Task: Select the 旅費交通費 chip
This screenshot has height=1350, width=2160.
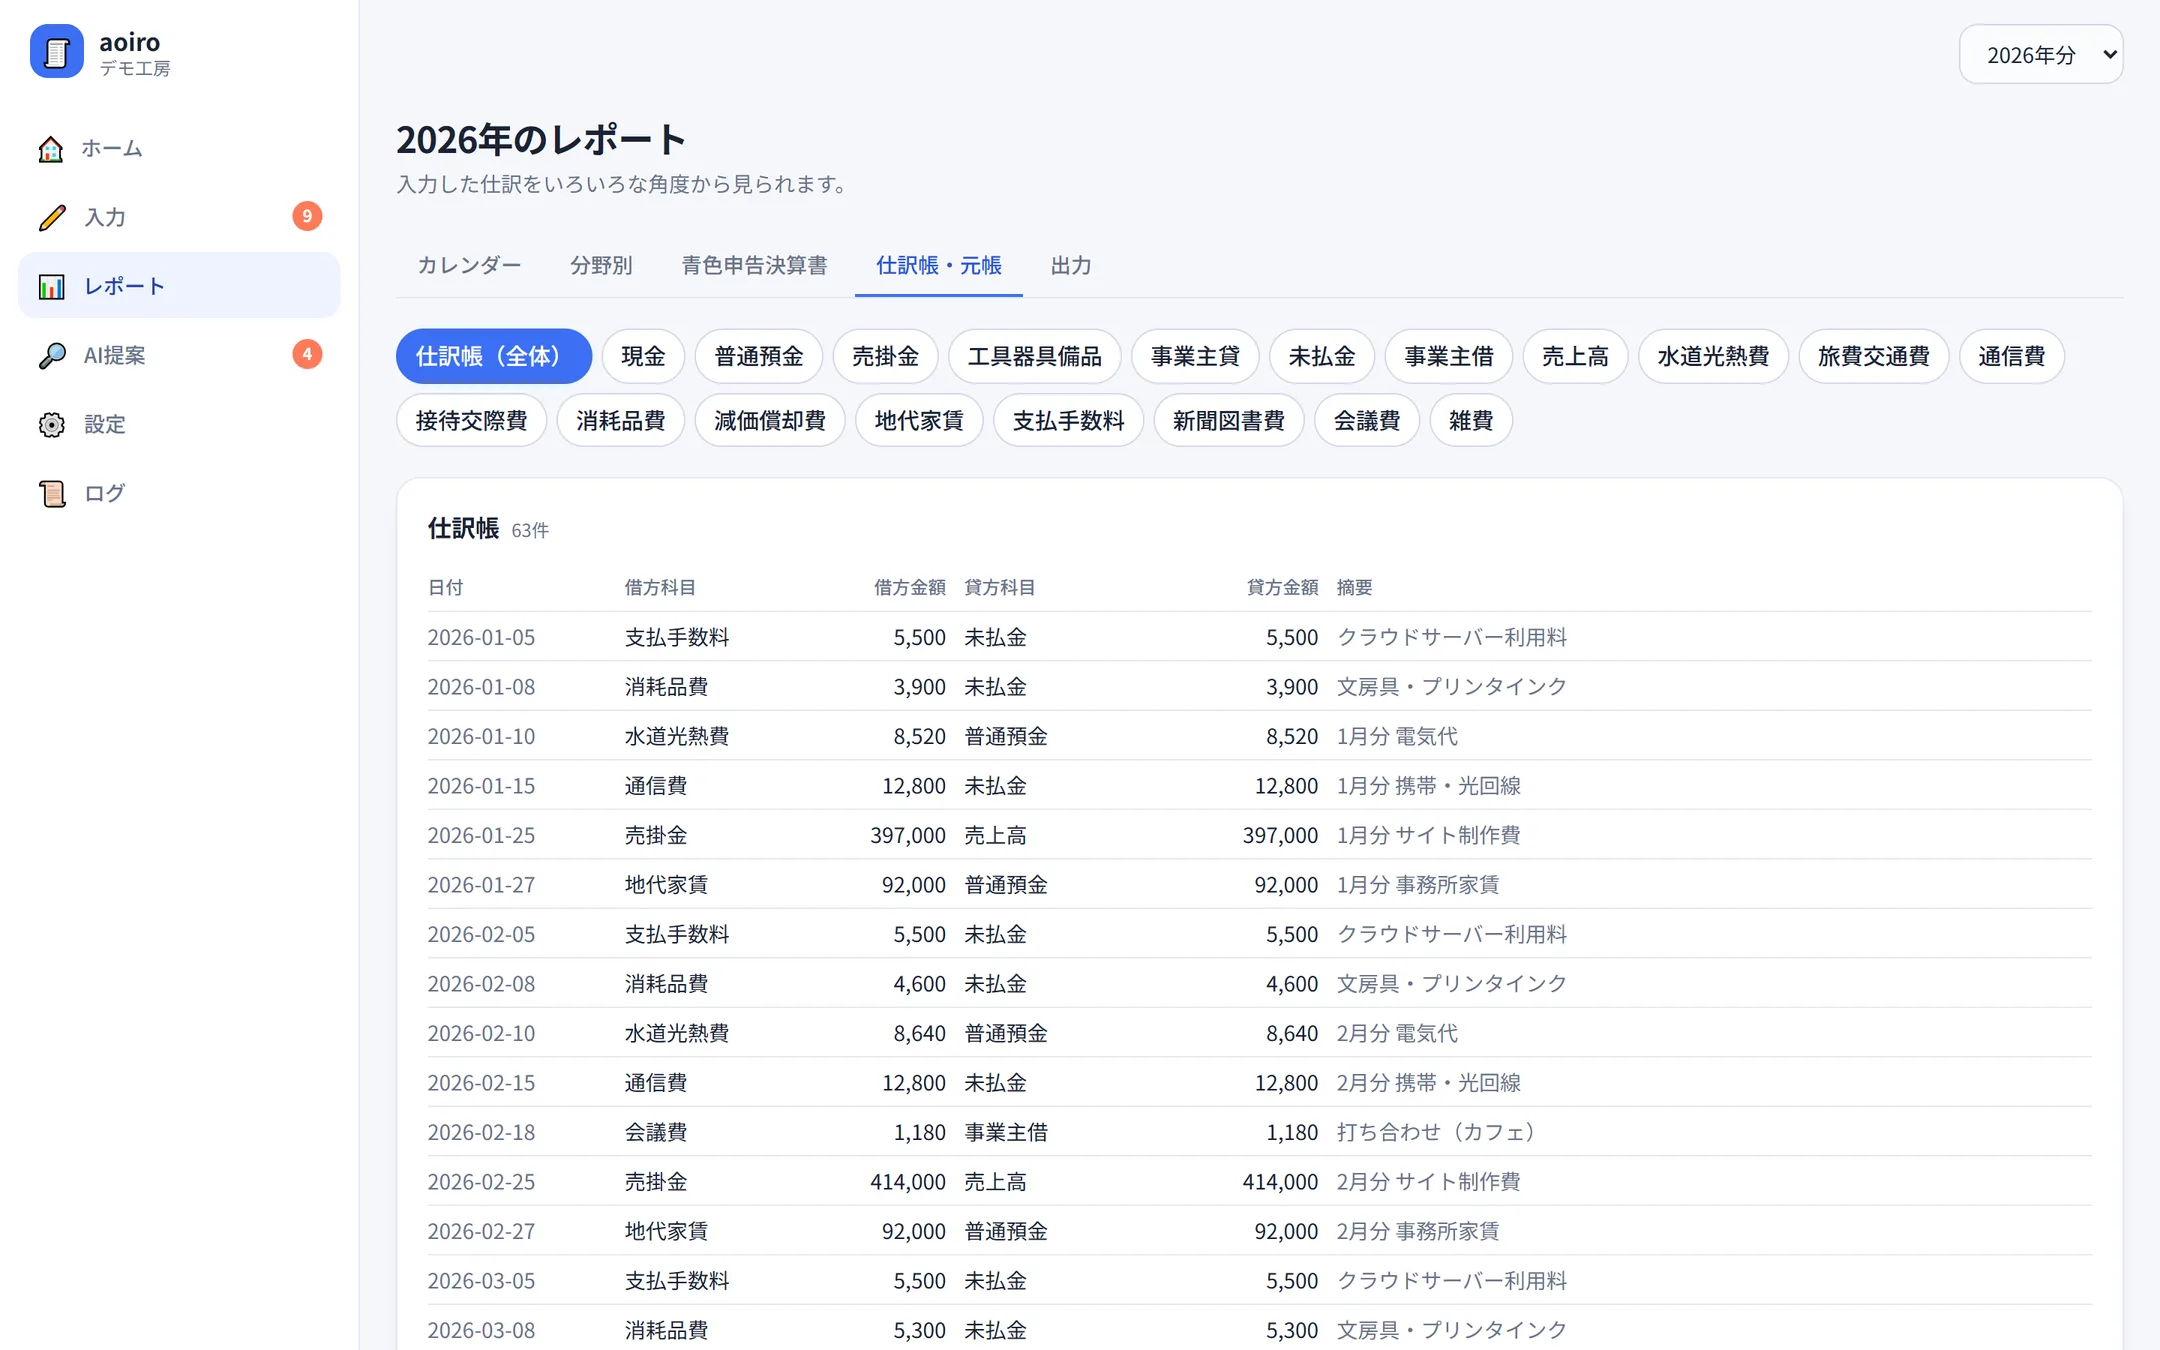Action: click(1874, 356)
